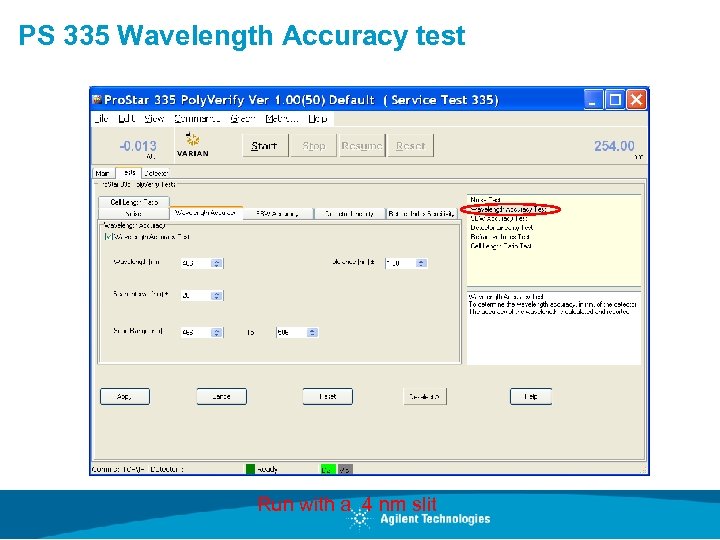
Task: Click the Help button at the bottom
Action: coord(531,396)
